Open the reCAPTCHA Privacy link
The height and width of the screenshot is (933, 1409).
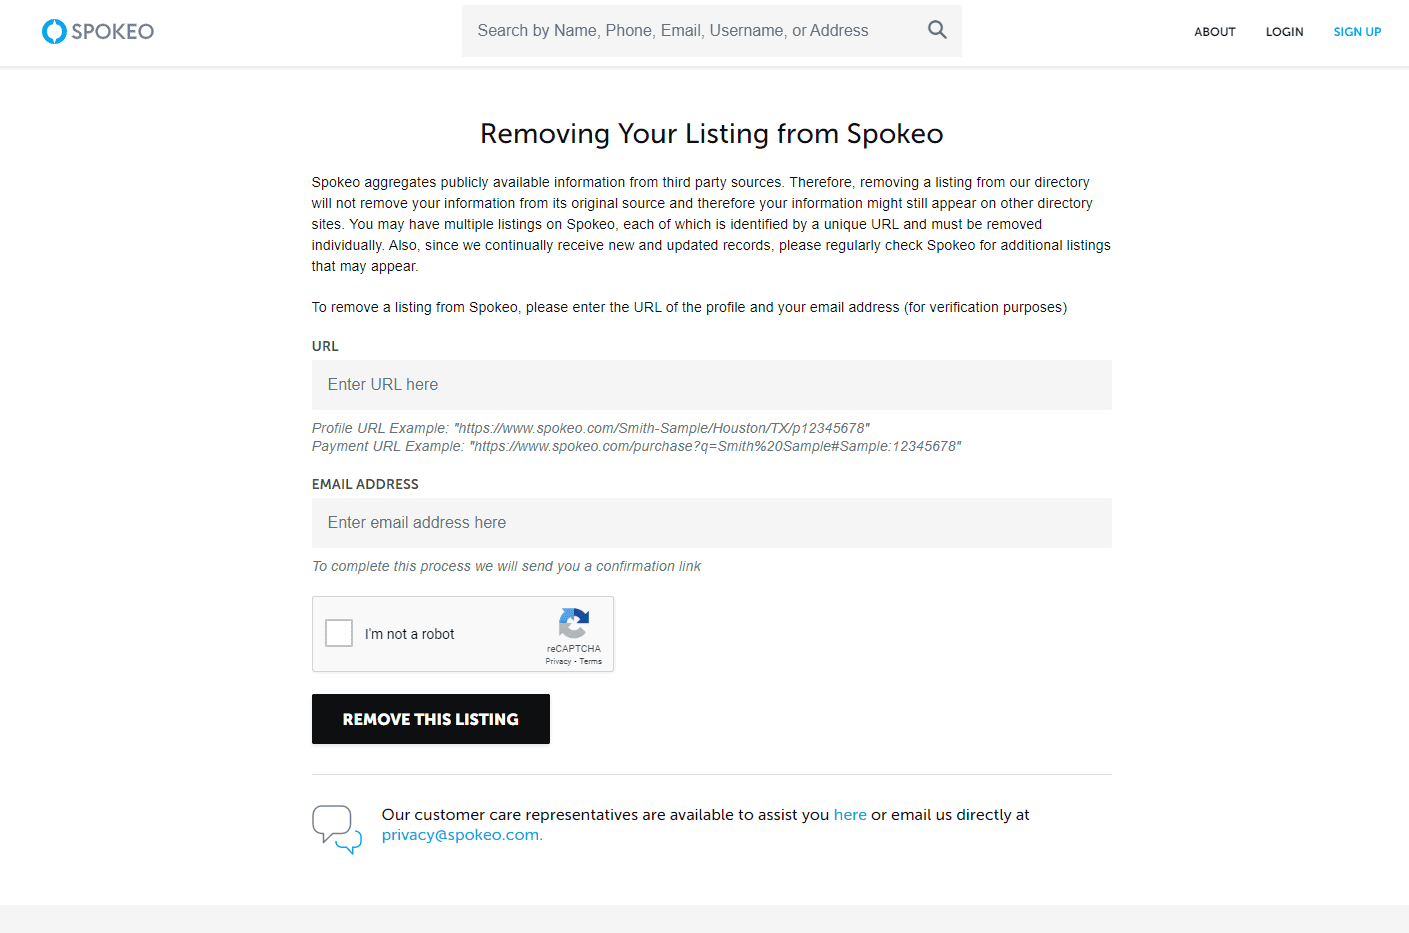tap(558, 661)
